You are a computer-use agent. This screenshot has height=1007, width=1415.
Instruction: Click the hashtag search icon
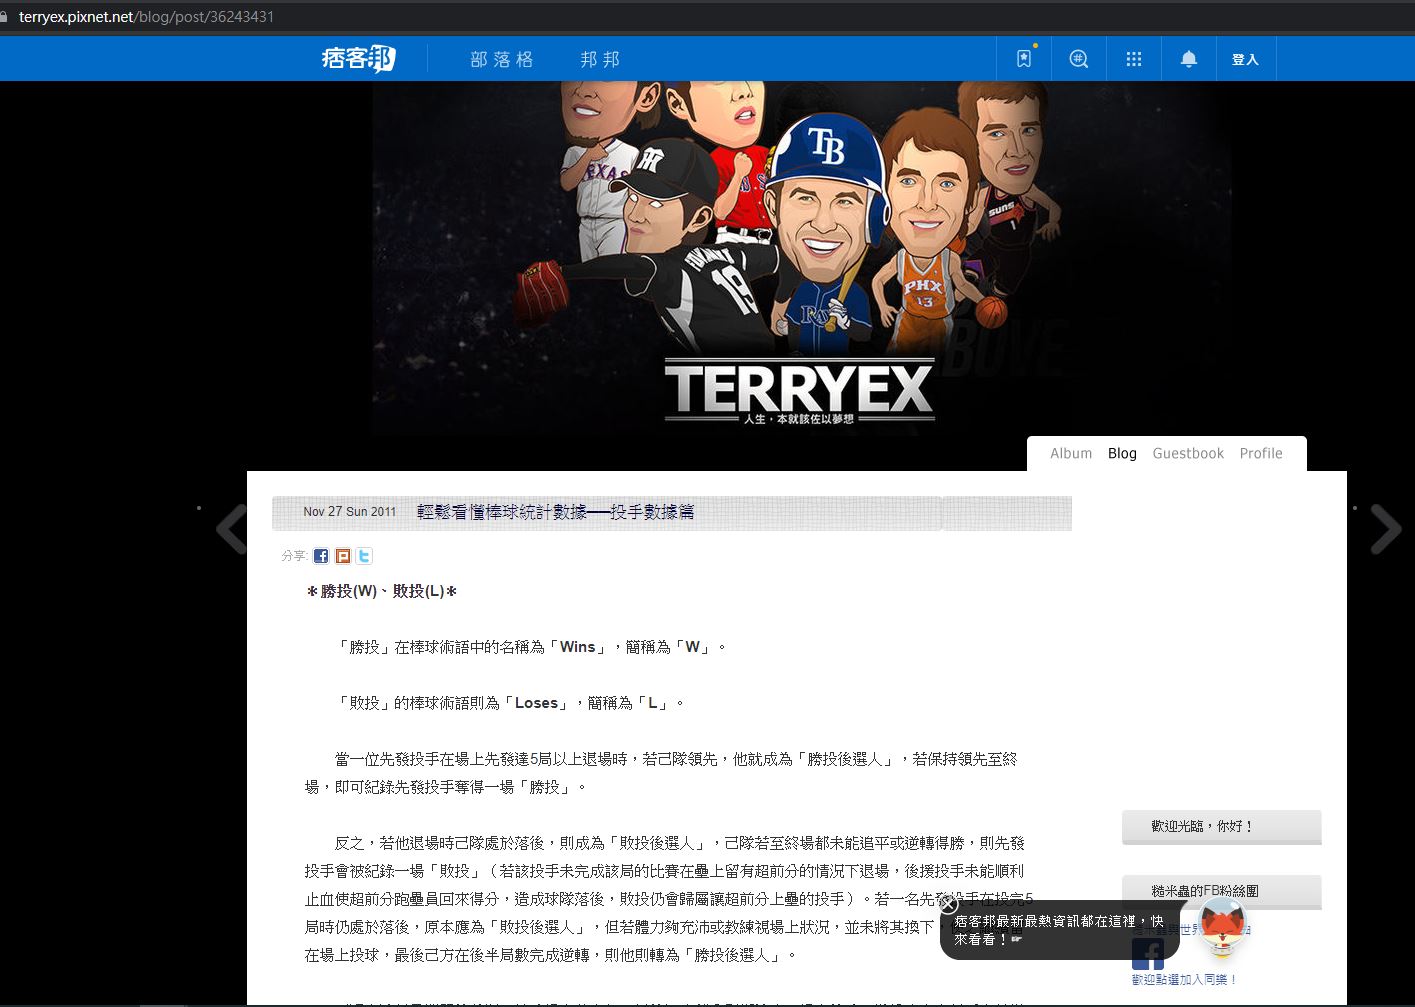click(1079, 59)
